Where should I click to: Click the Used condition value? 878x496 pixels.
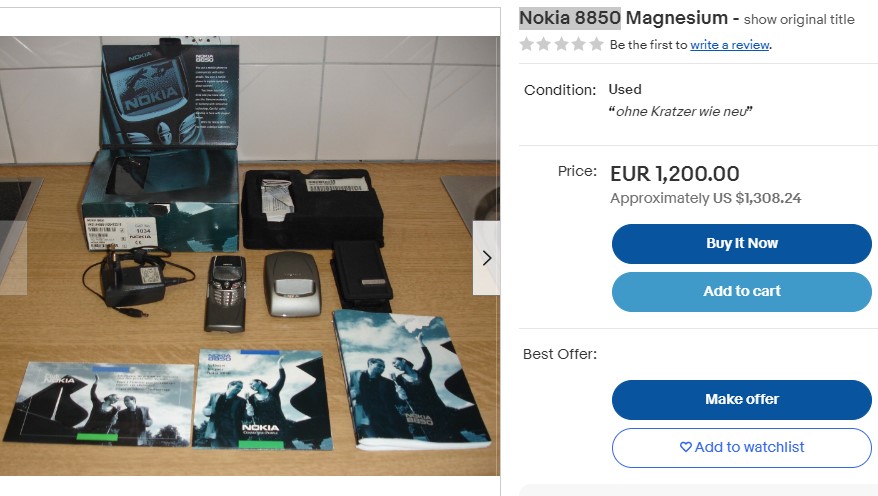(625, 90)
